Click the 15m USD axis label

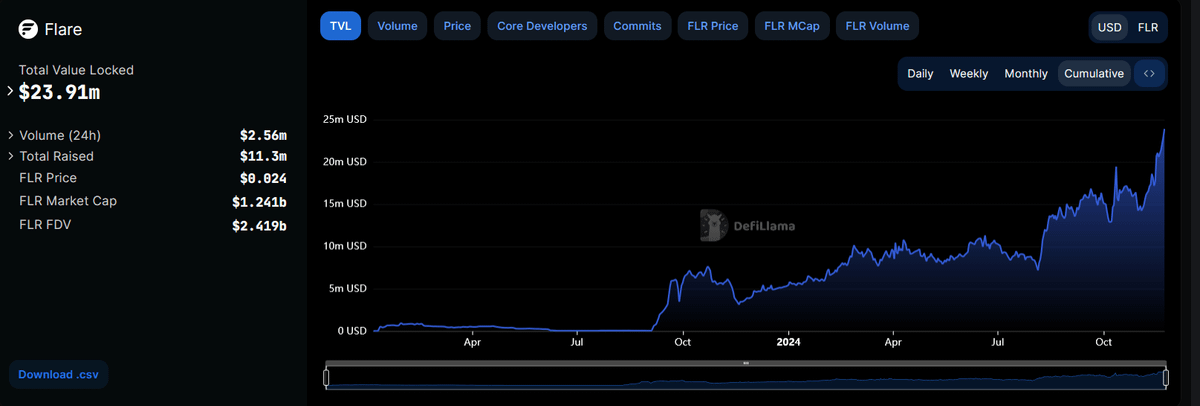343,203
